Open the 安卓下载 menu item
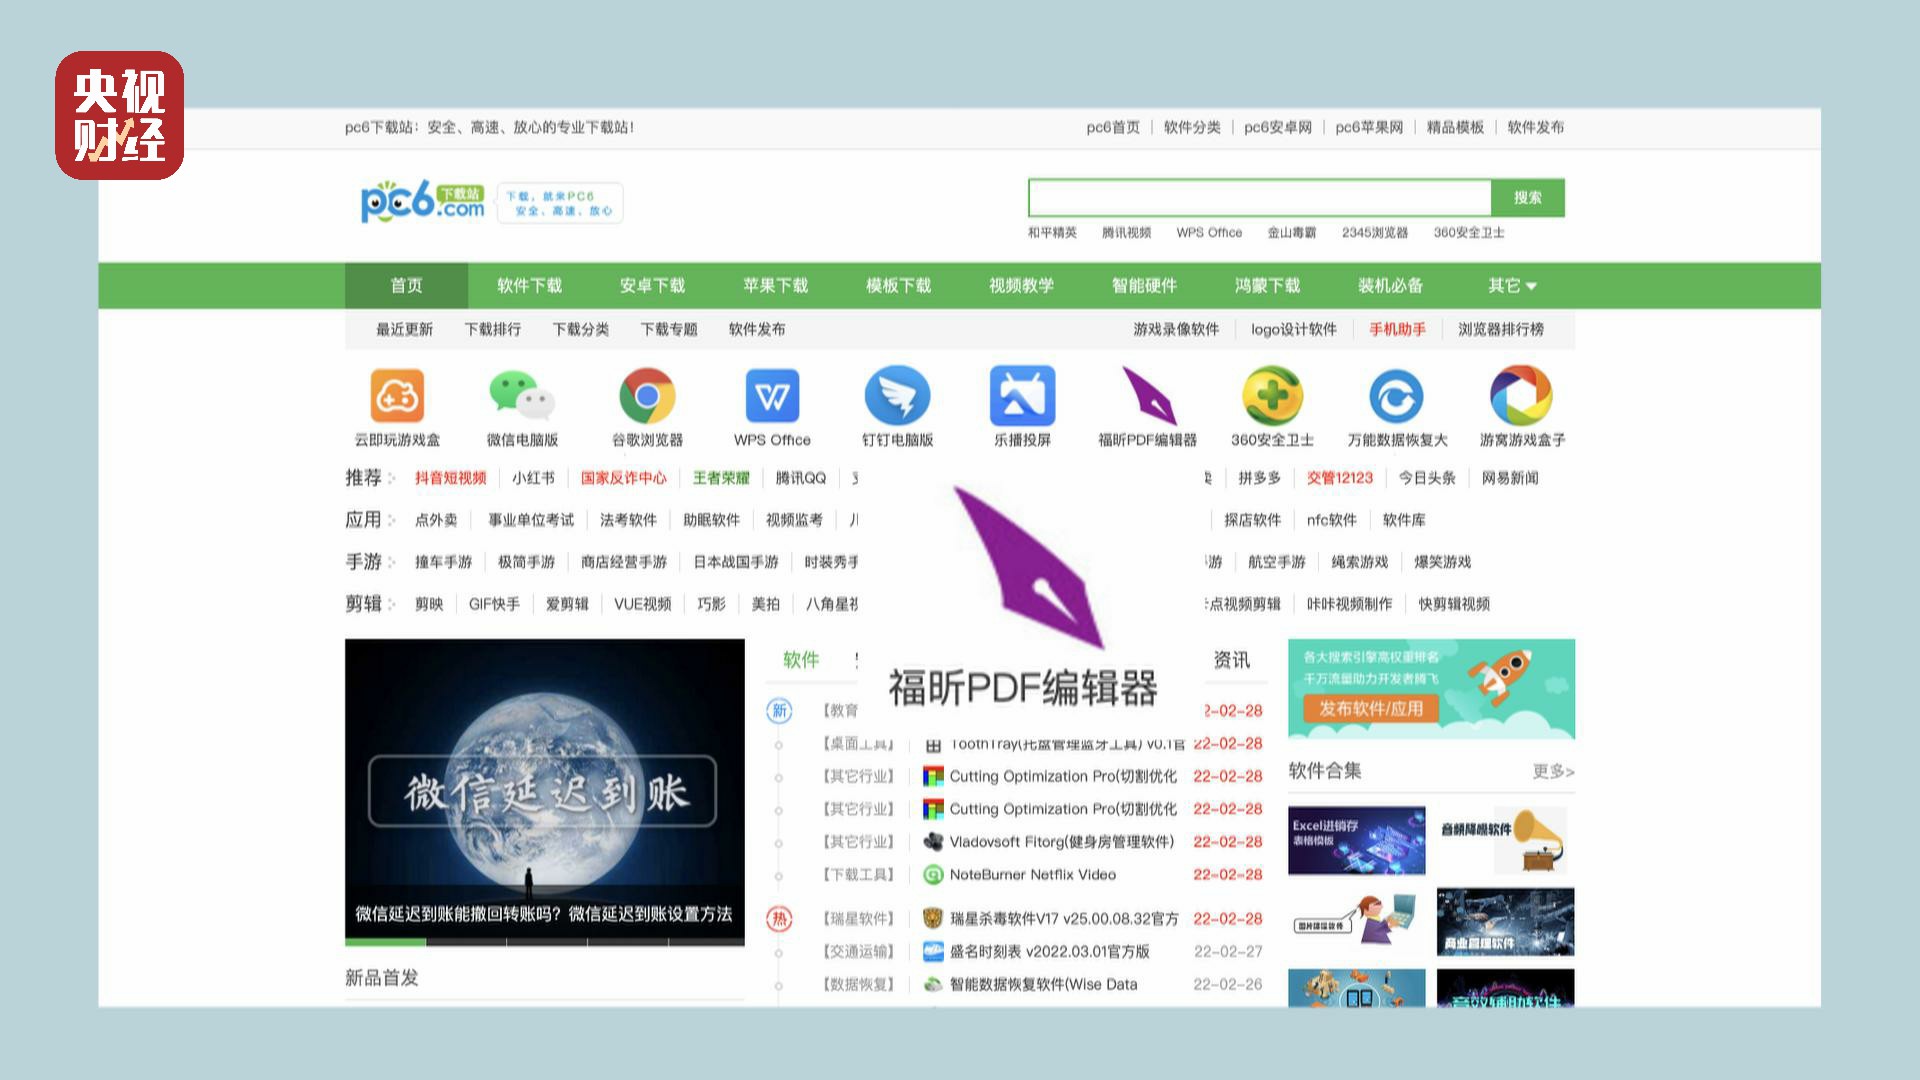 coord(652,285)
